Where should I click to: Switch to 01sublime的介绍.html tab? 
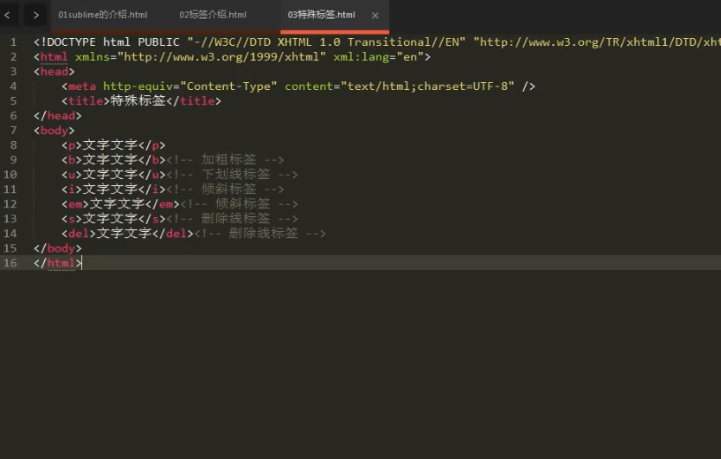pos(103,15)
